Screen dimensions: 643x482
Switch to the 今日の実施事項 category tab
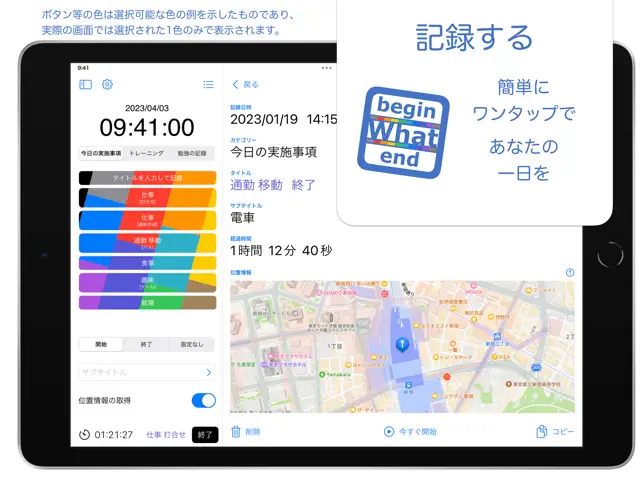[101, 153]
